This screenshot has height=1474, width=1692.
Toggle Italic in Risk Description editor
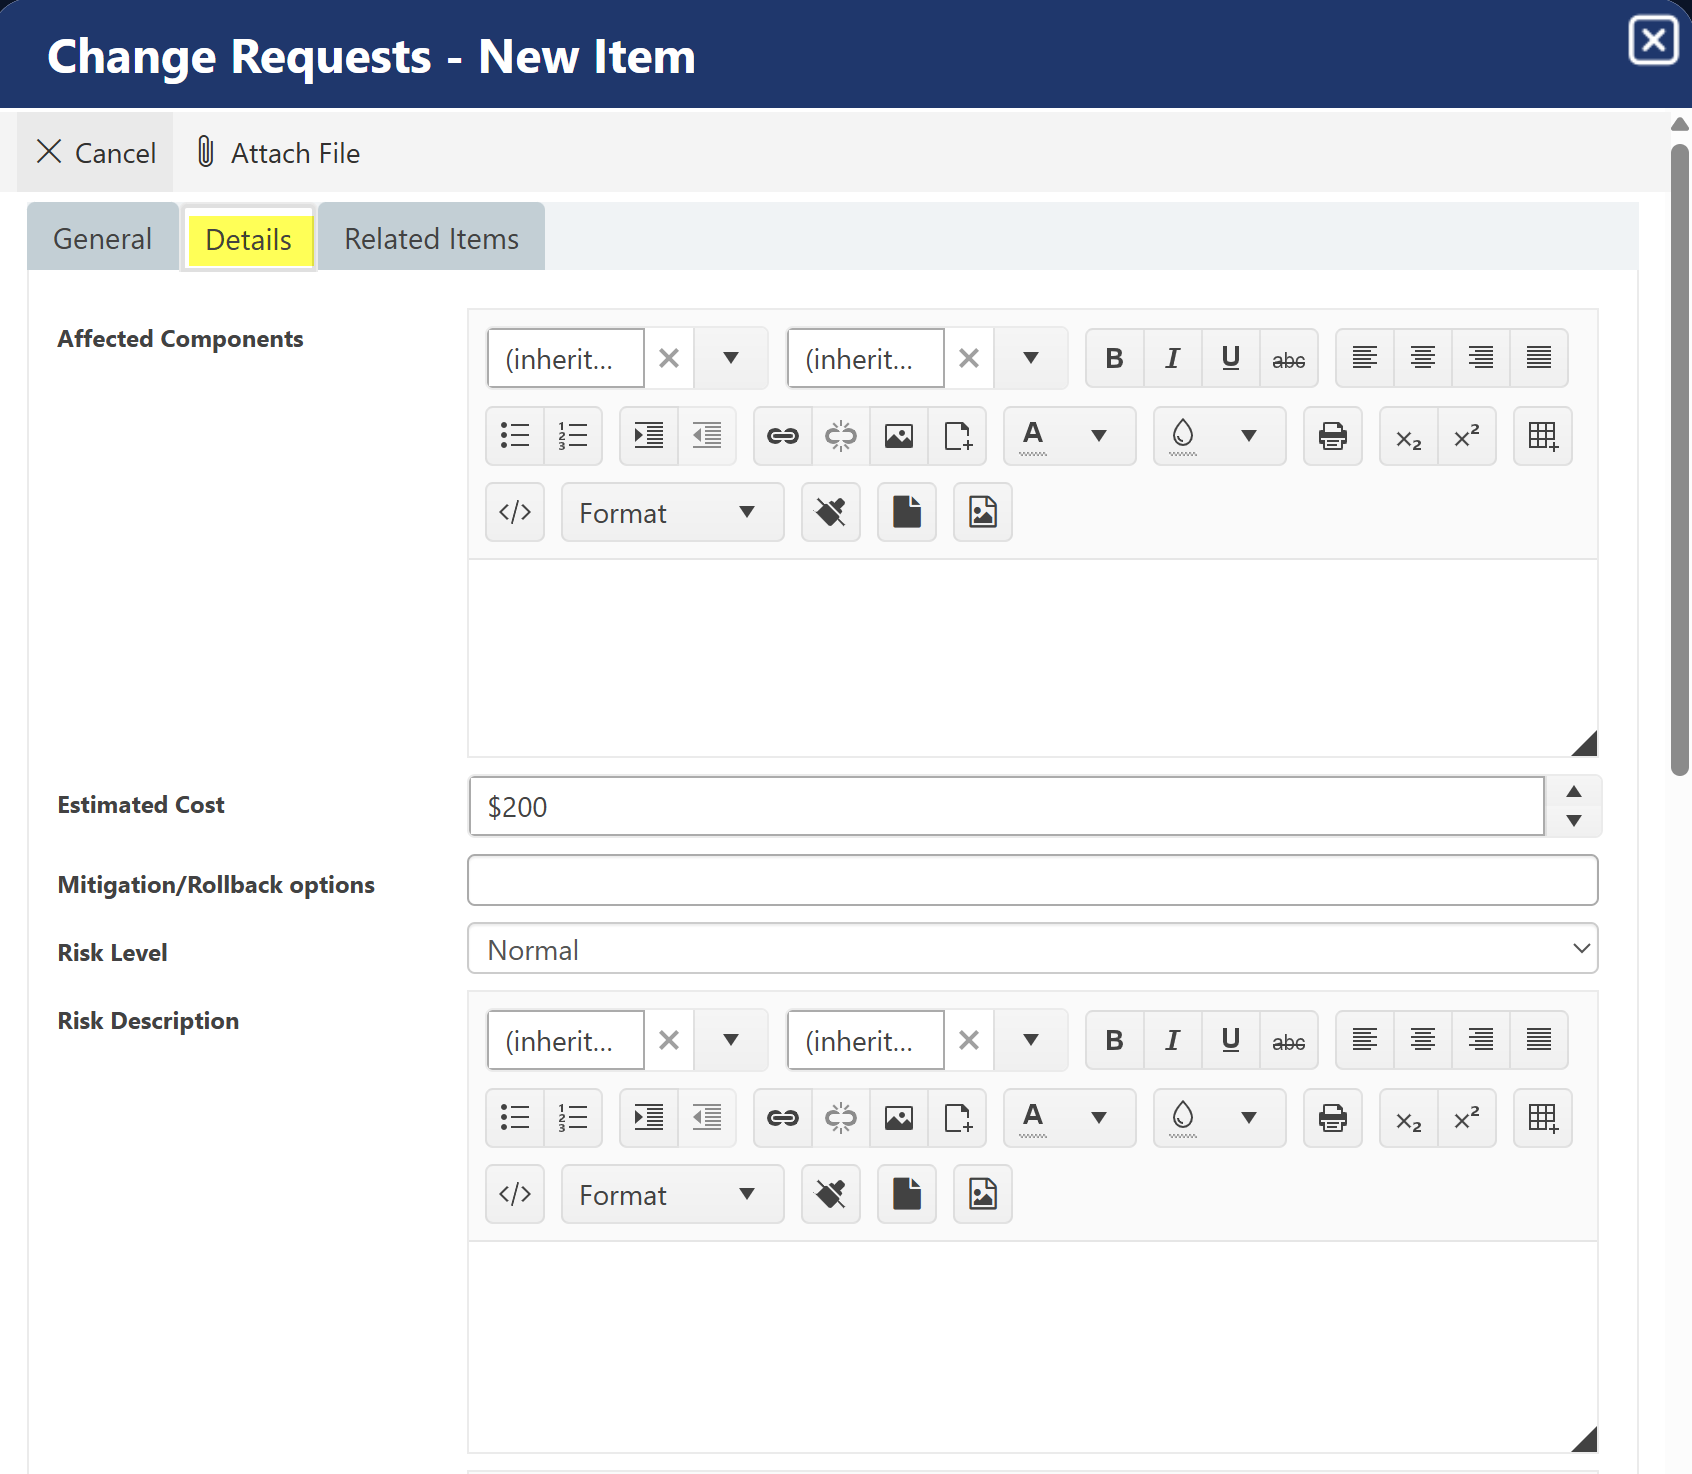pyautogui.click(x=1172, y=1041)
